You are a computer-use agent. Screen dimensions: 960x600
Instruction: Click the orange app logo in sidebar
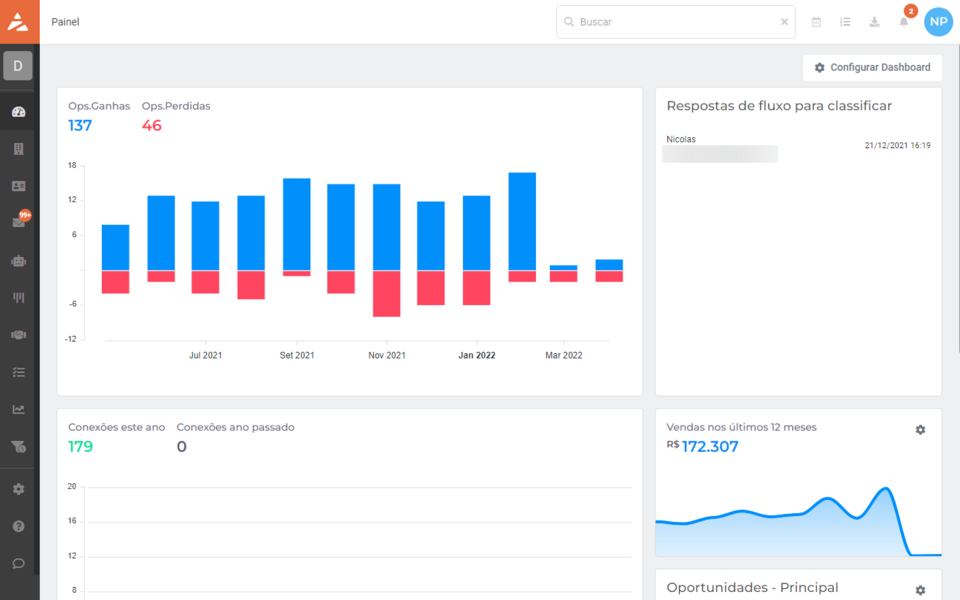pos(19,21)
